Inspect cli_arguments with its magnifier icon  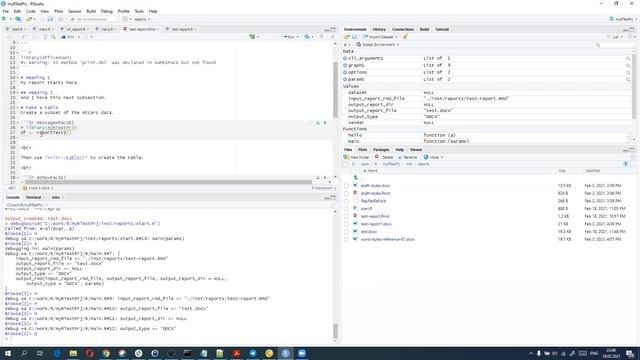point(628,58)
